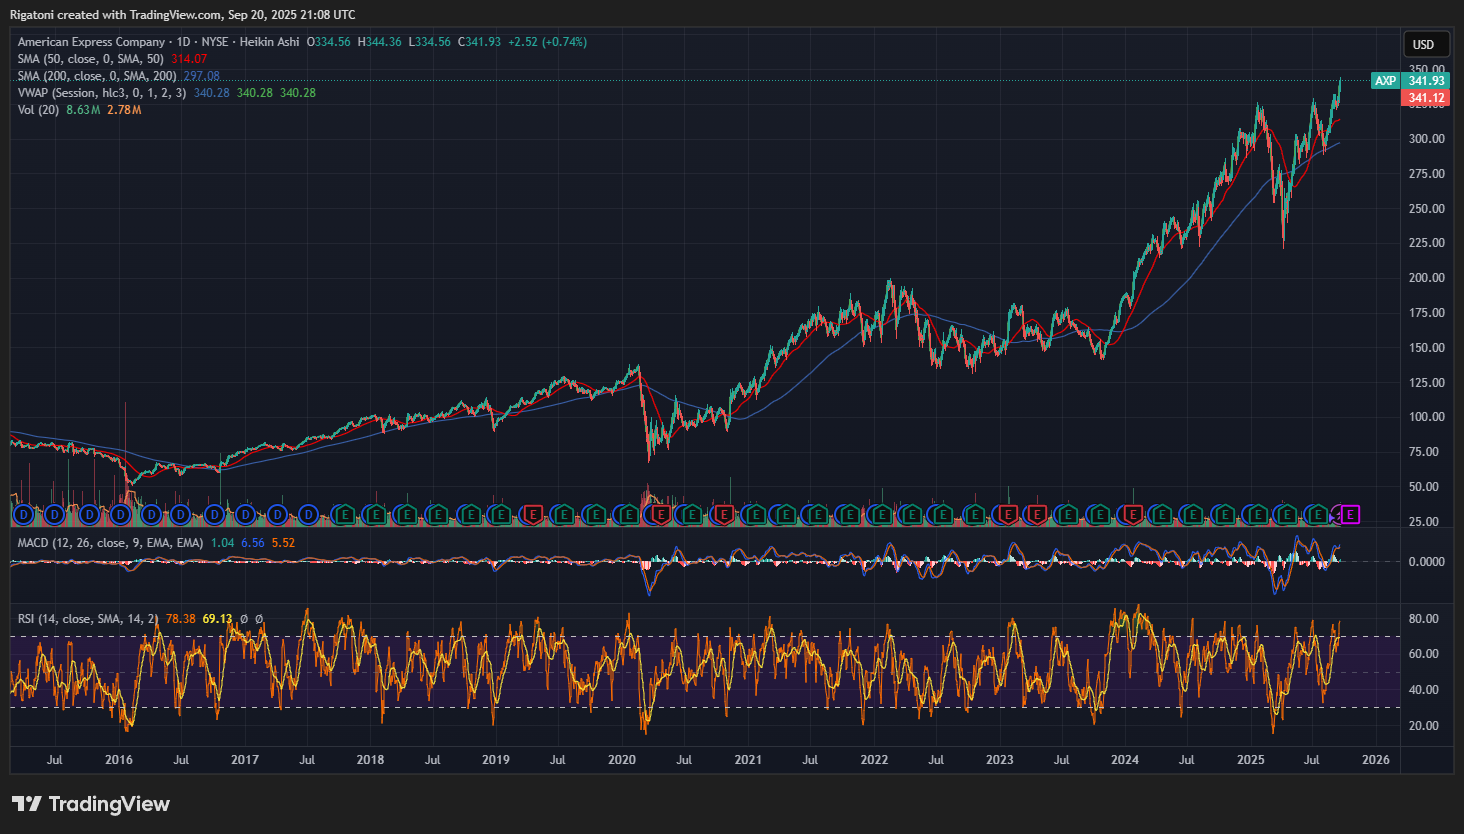This screenshot has width=1464, height=834.
Task: Click the red 341.12 price label
Action: [1427, 98]
